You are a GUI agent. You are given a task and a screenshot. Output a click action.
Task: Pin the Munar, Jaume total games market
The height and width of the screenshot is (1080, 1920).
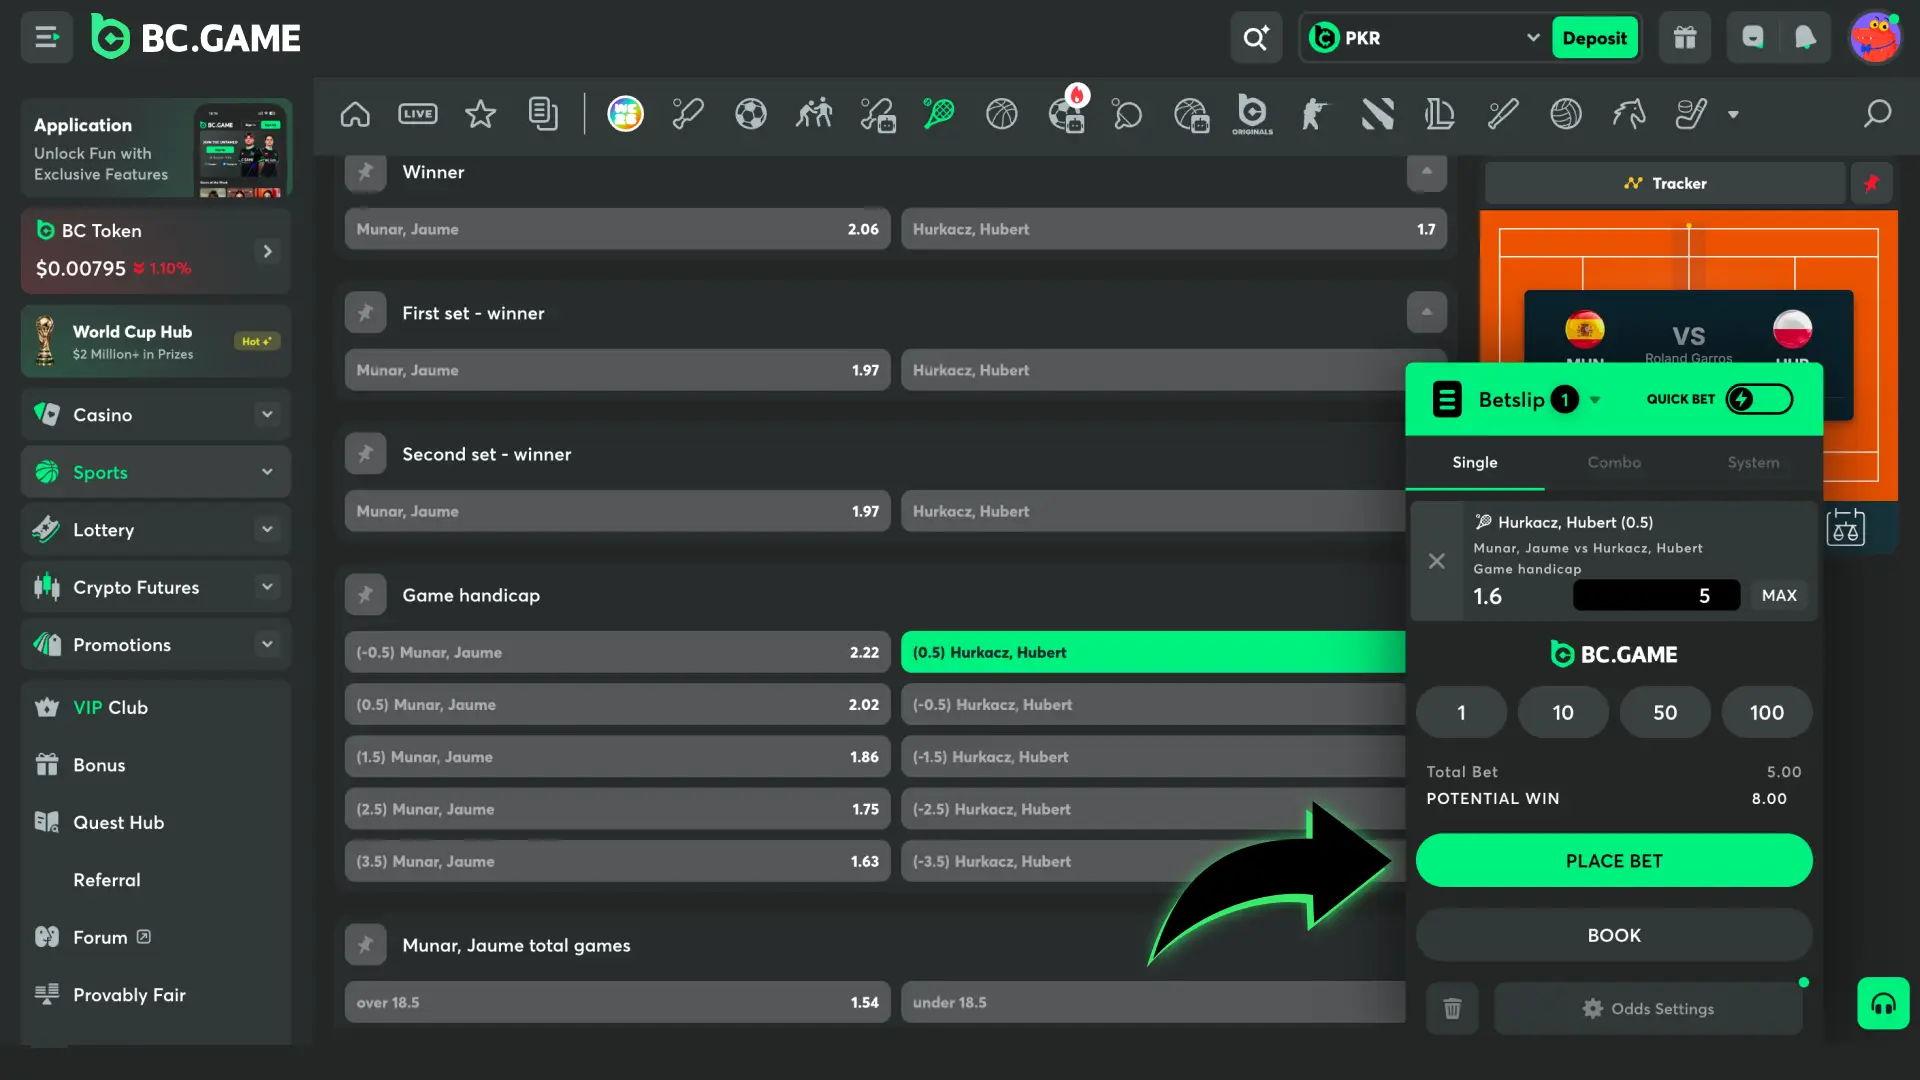click(366, 945)
